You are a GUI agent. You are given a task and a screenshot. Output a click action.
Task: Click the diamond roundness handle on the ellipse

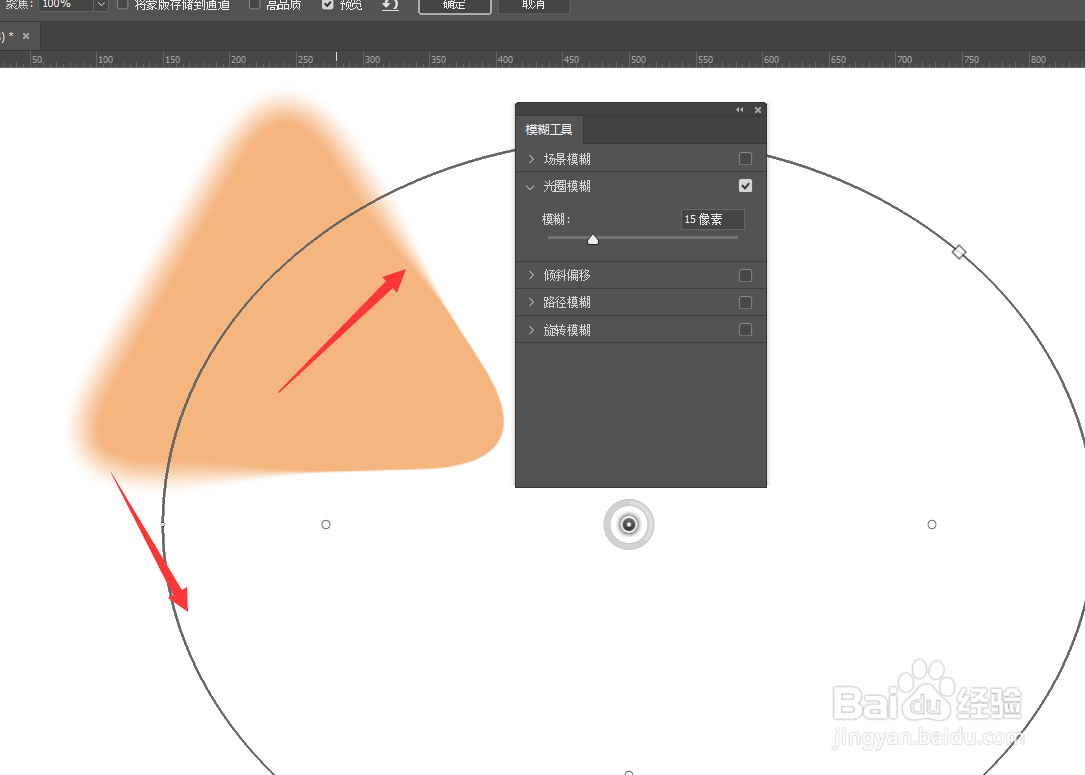(959, 252)
